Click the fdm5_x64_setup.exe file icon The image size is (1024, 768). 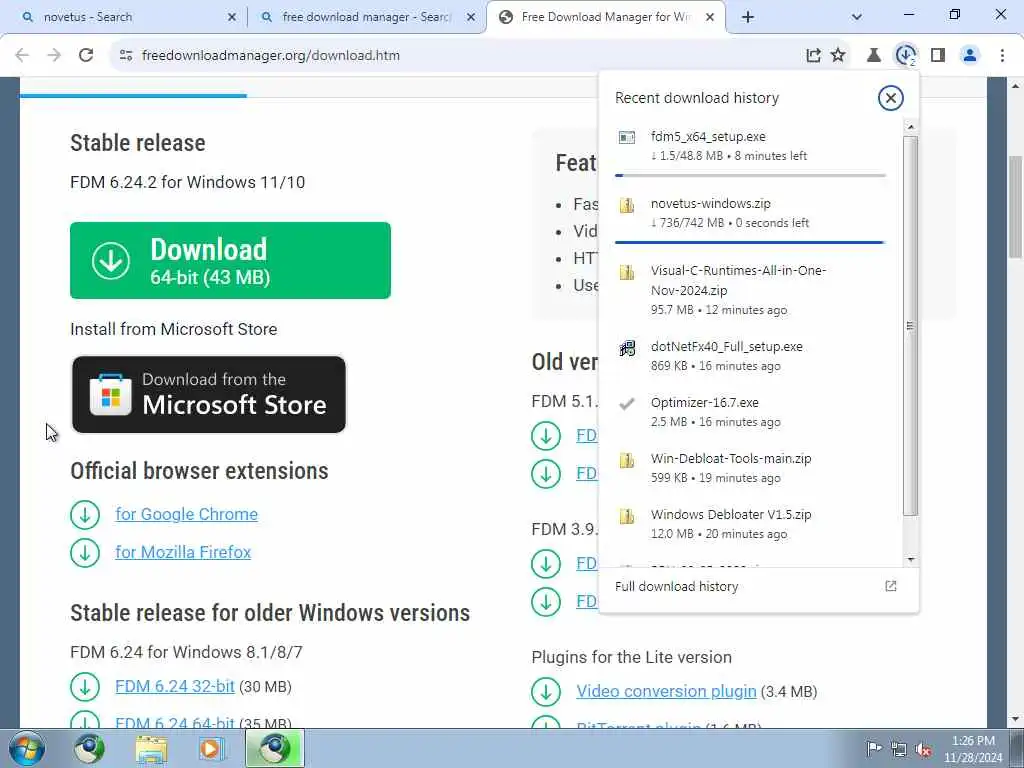627,137
